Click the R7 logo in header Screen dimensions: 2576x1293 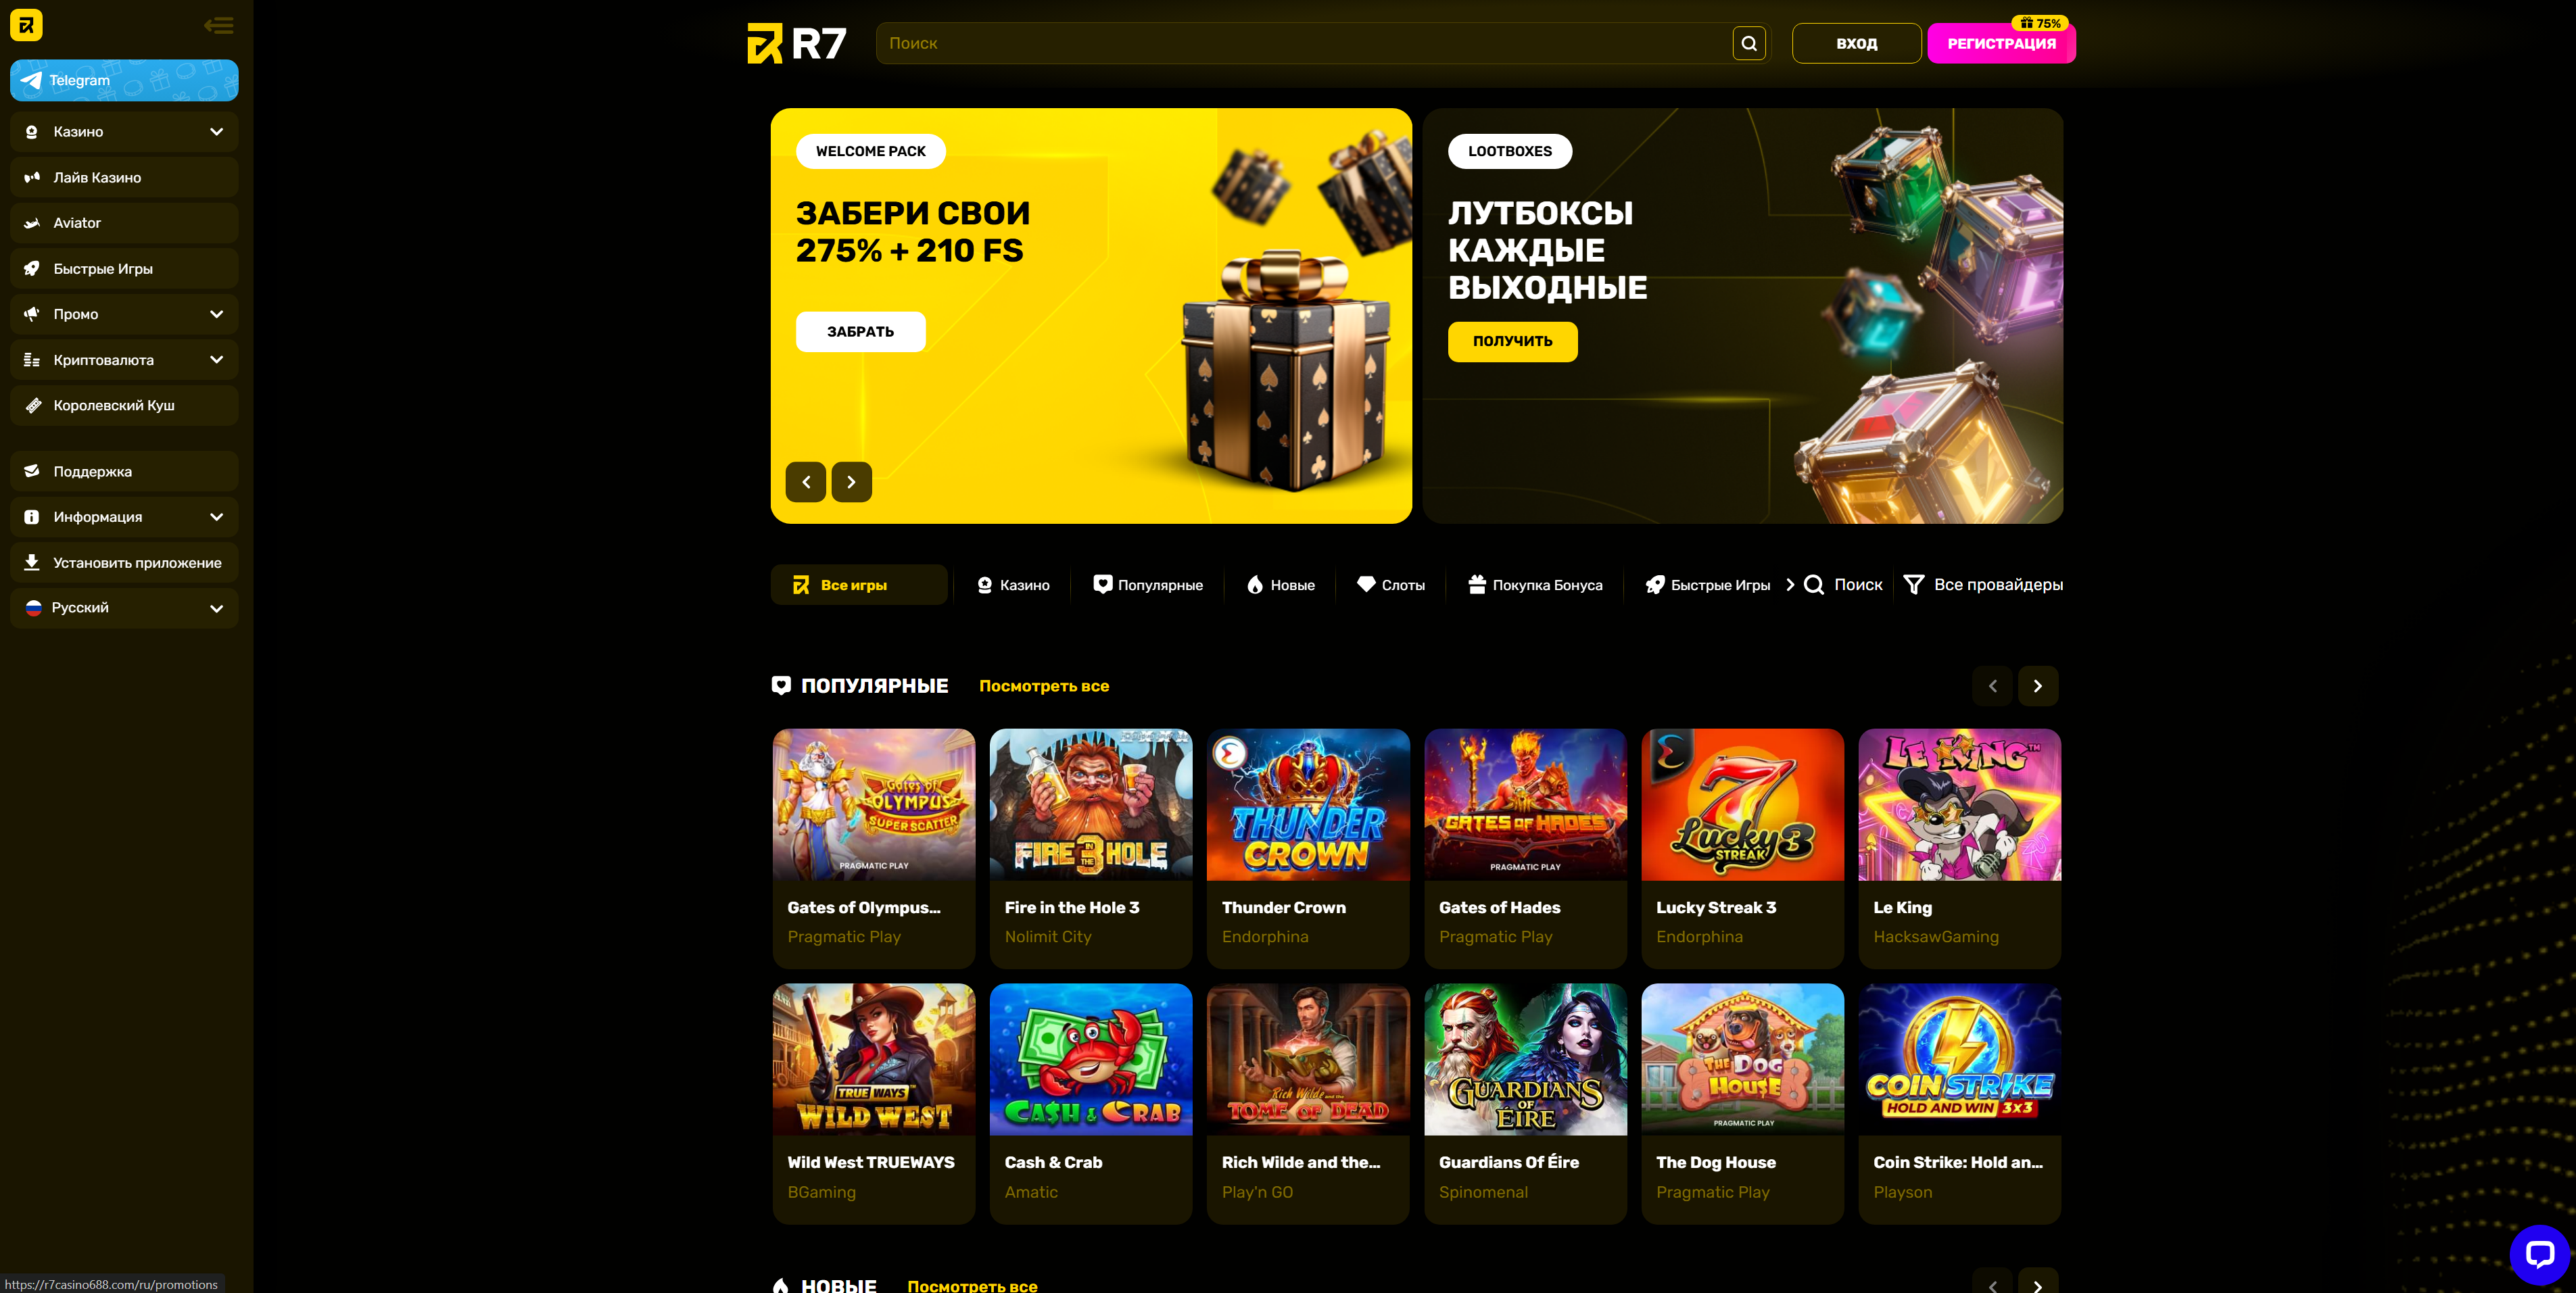click(x=797, y=43)
